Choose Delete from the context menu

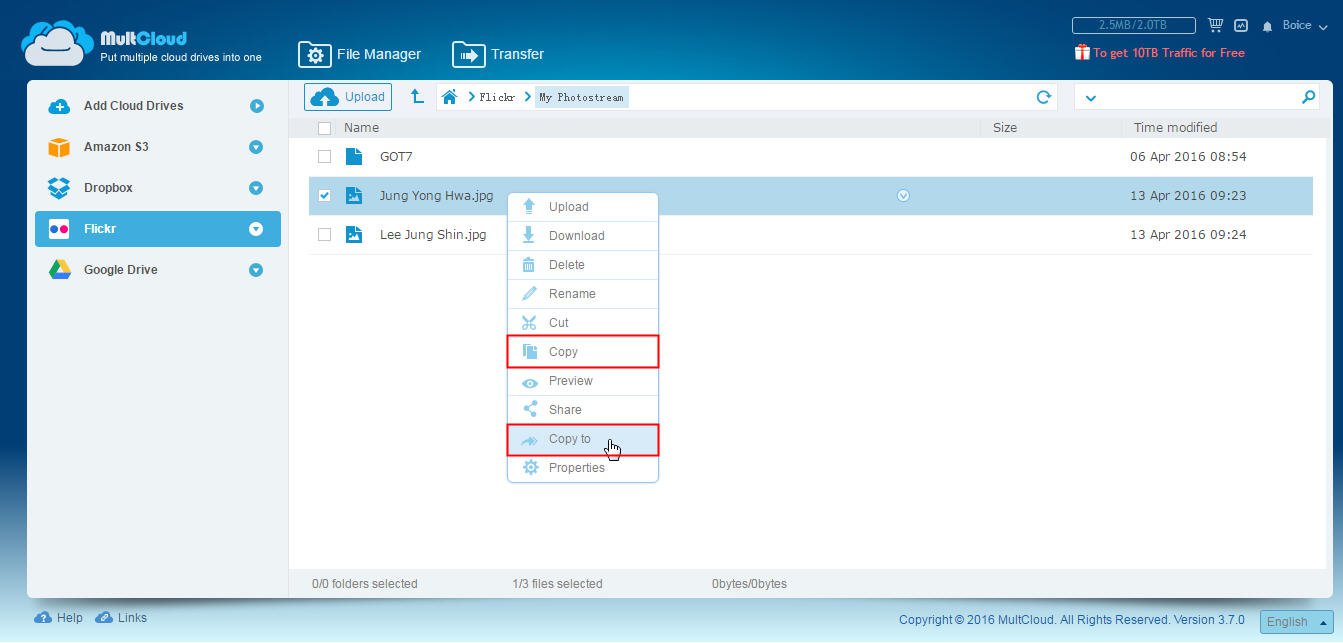click(x=583, y=265)
